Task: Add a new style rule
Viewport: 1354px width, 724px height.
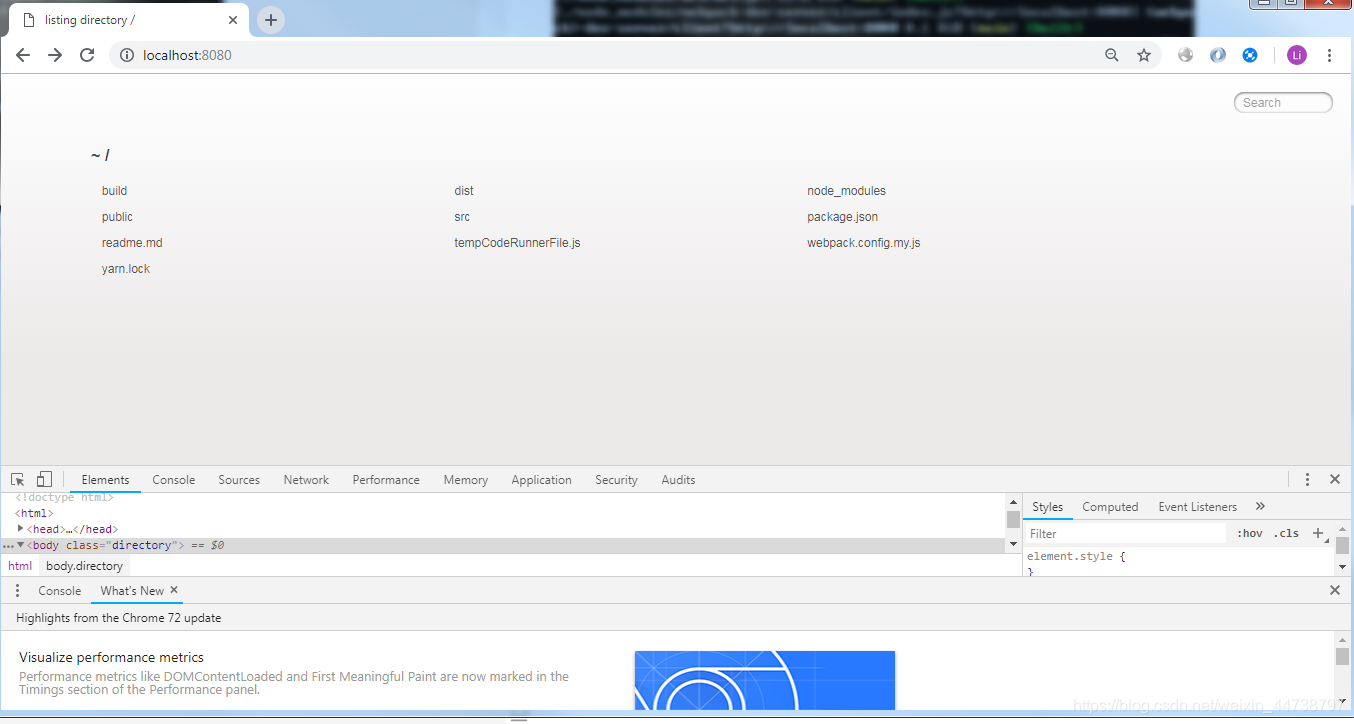Action: [x=1317, y=533]
